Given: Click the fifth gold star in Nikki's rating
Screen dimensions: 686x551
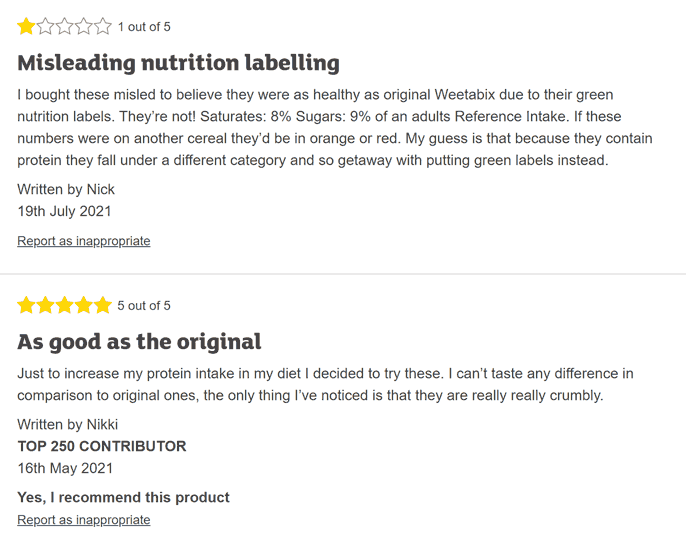Looking at the screenshot, I should tap(103, 305).
